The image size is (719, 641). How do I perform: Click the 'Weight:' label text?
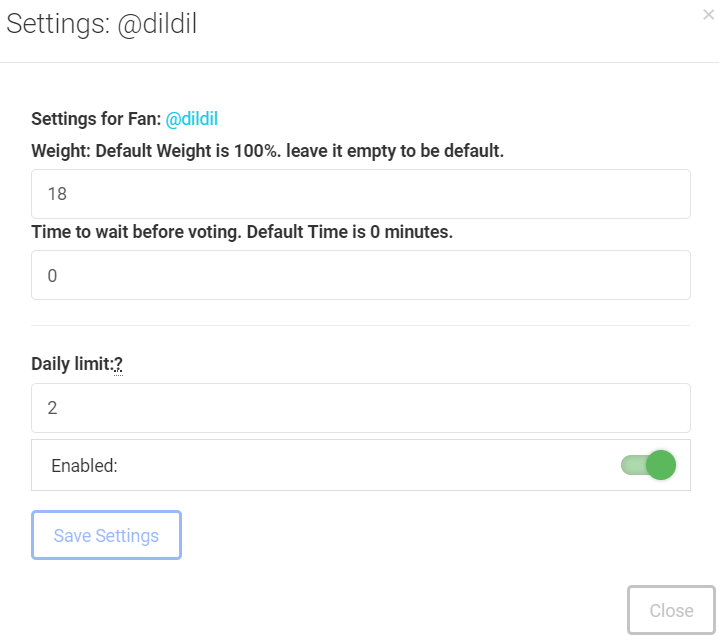click(x=60, y=151)
